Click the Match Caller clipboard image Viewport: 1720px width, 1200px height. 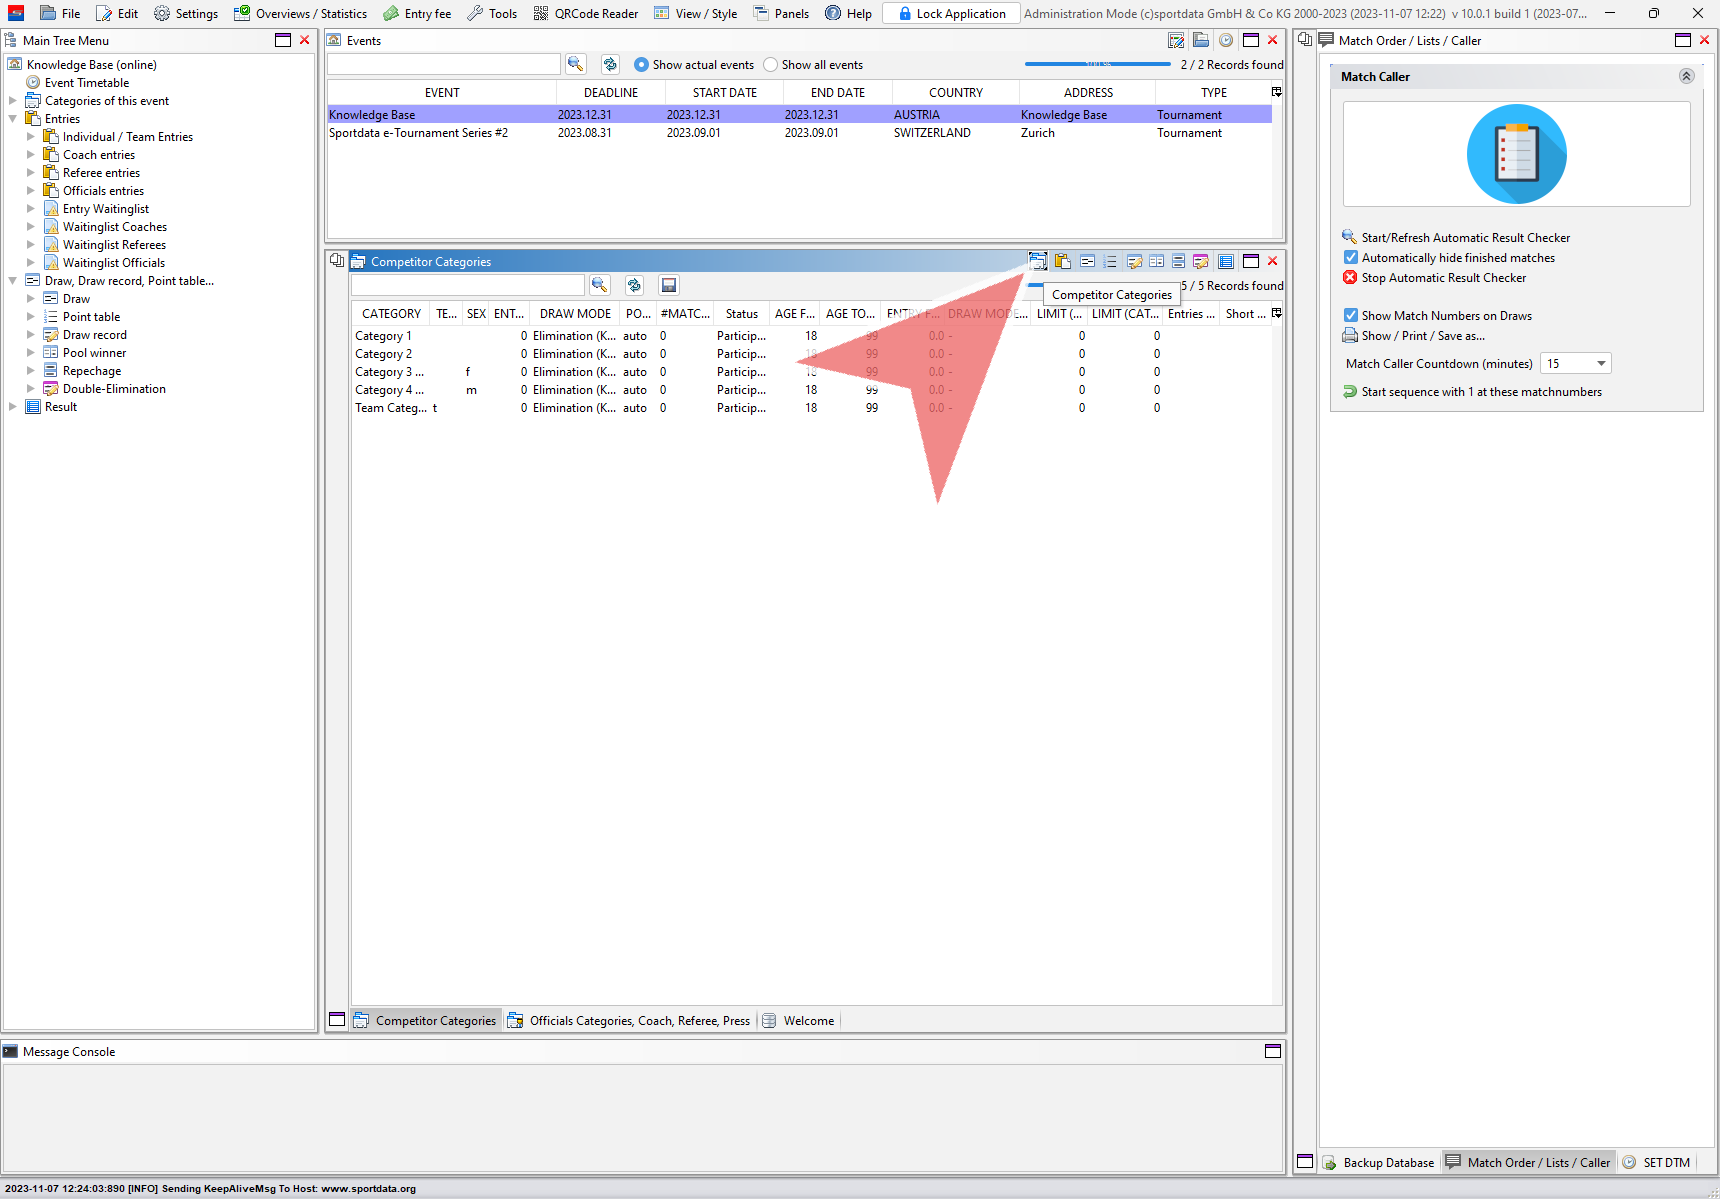pyautogui.click(x=1516, y=155)
